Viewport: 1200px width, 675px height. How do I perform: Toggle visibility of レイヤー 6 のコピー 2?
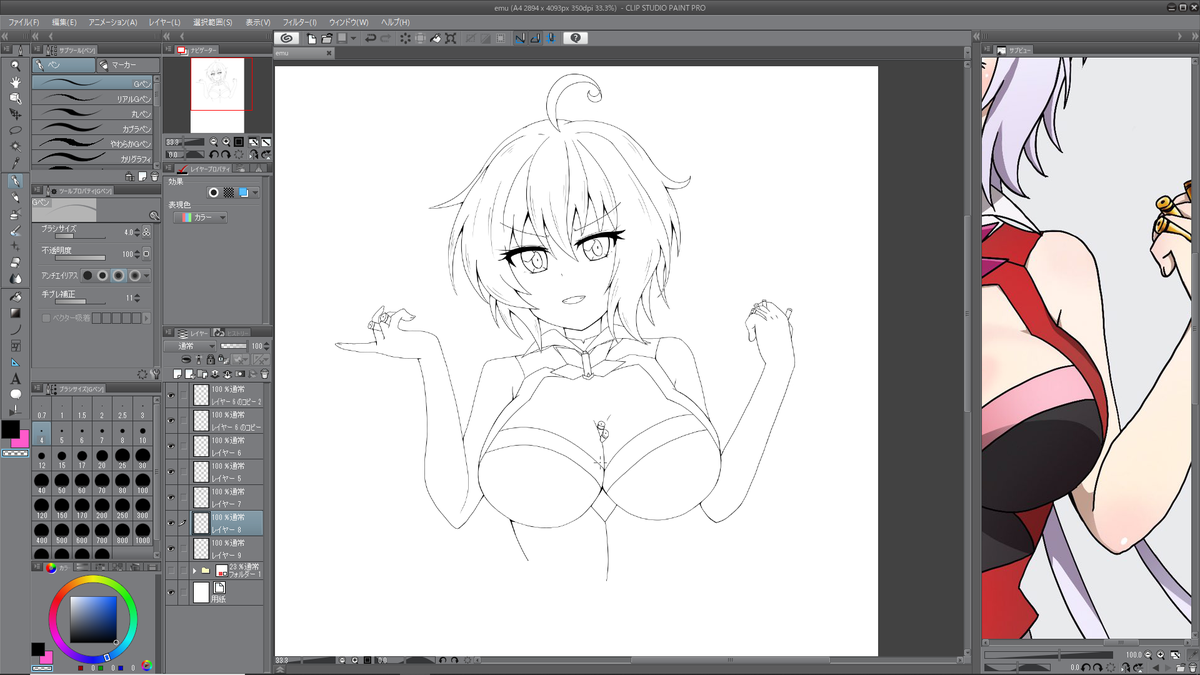171,396
